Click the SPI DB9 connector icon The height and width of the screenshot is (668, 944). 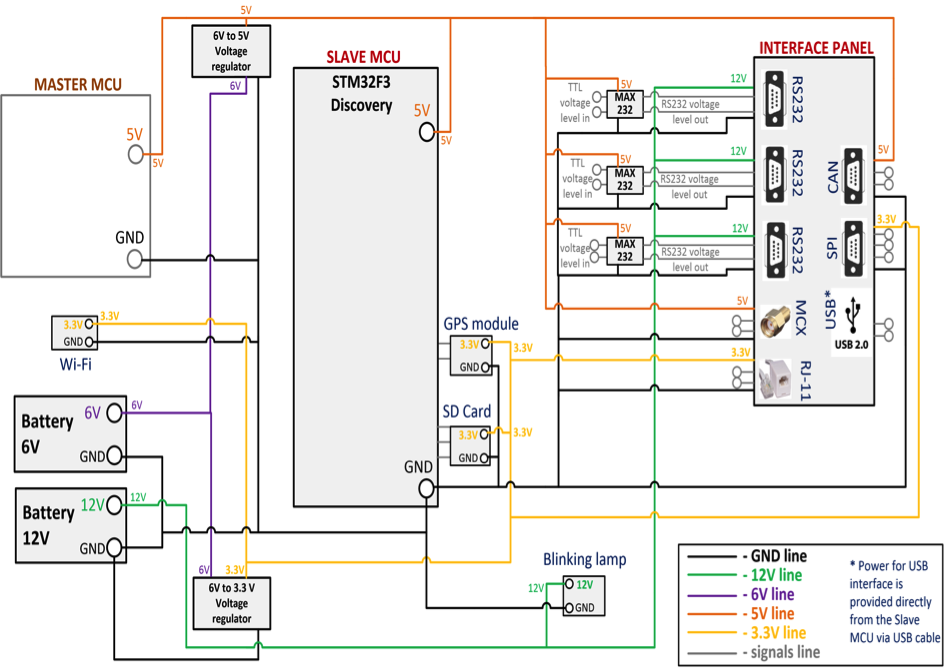point(853,241)
